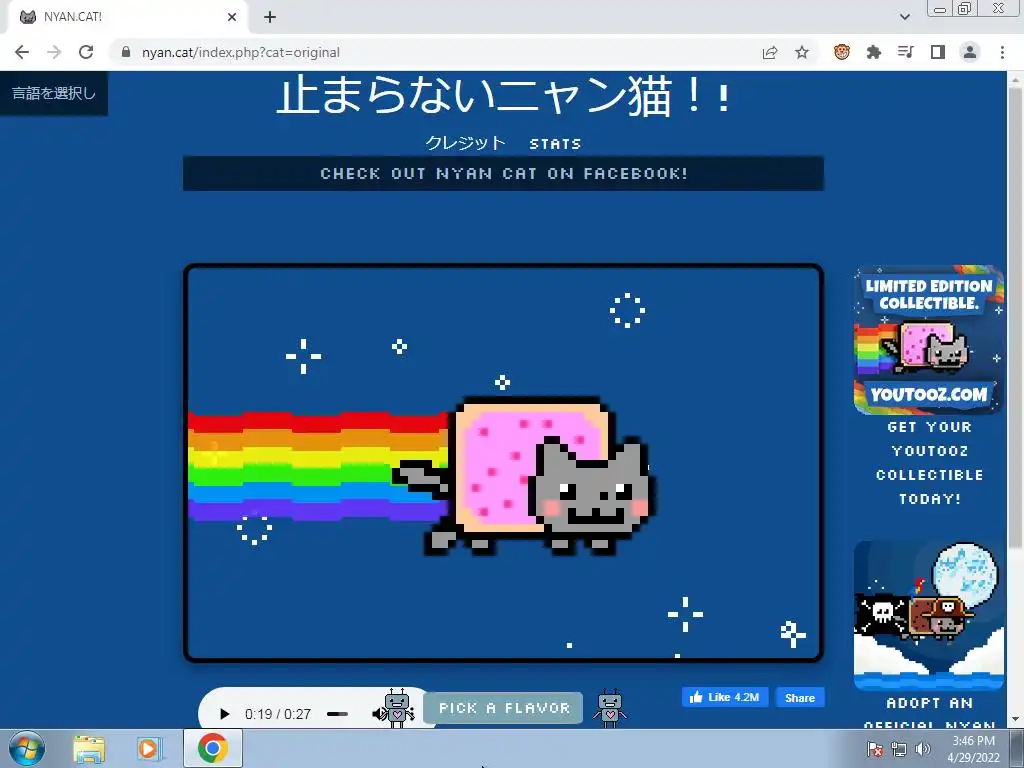
Task: Click the Adopt An Official Nyan link text
Action: point(929,713)
